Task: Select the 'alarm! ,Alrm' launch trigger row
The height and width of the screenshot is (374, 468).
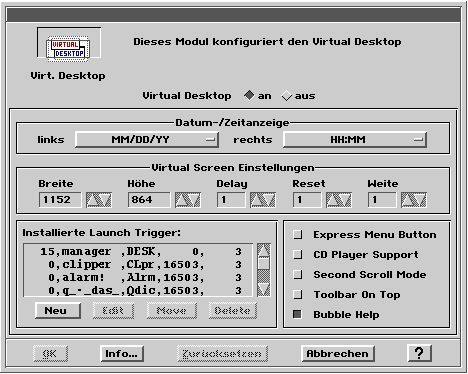Action: (138, 277)
